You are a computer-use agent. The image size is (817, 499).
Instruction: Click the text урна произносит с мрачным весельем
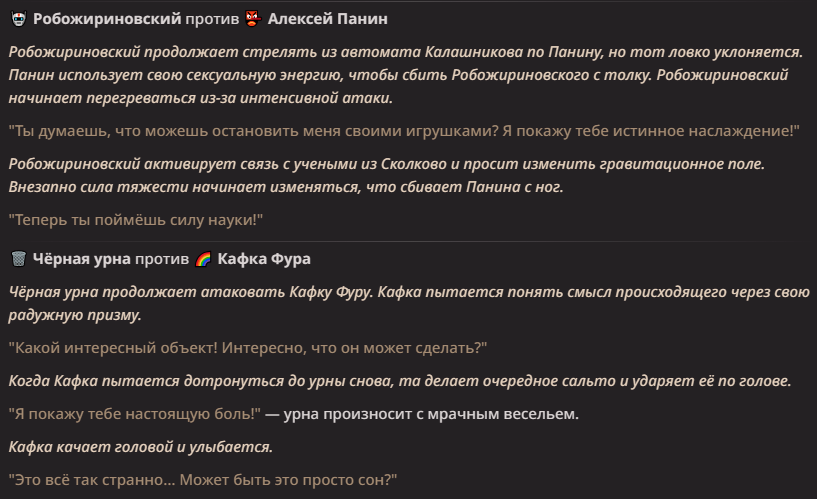[431, 414]
